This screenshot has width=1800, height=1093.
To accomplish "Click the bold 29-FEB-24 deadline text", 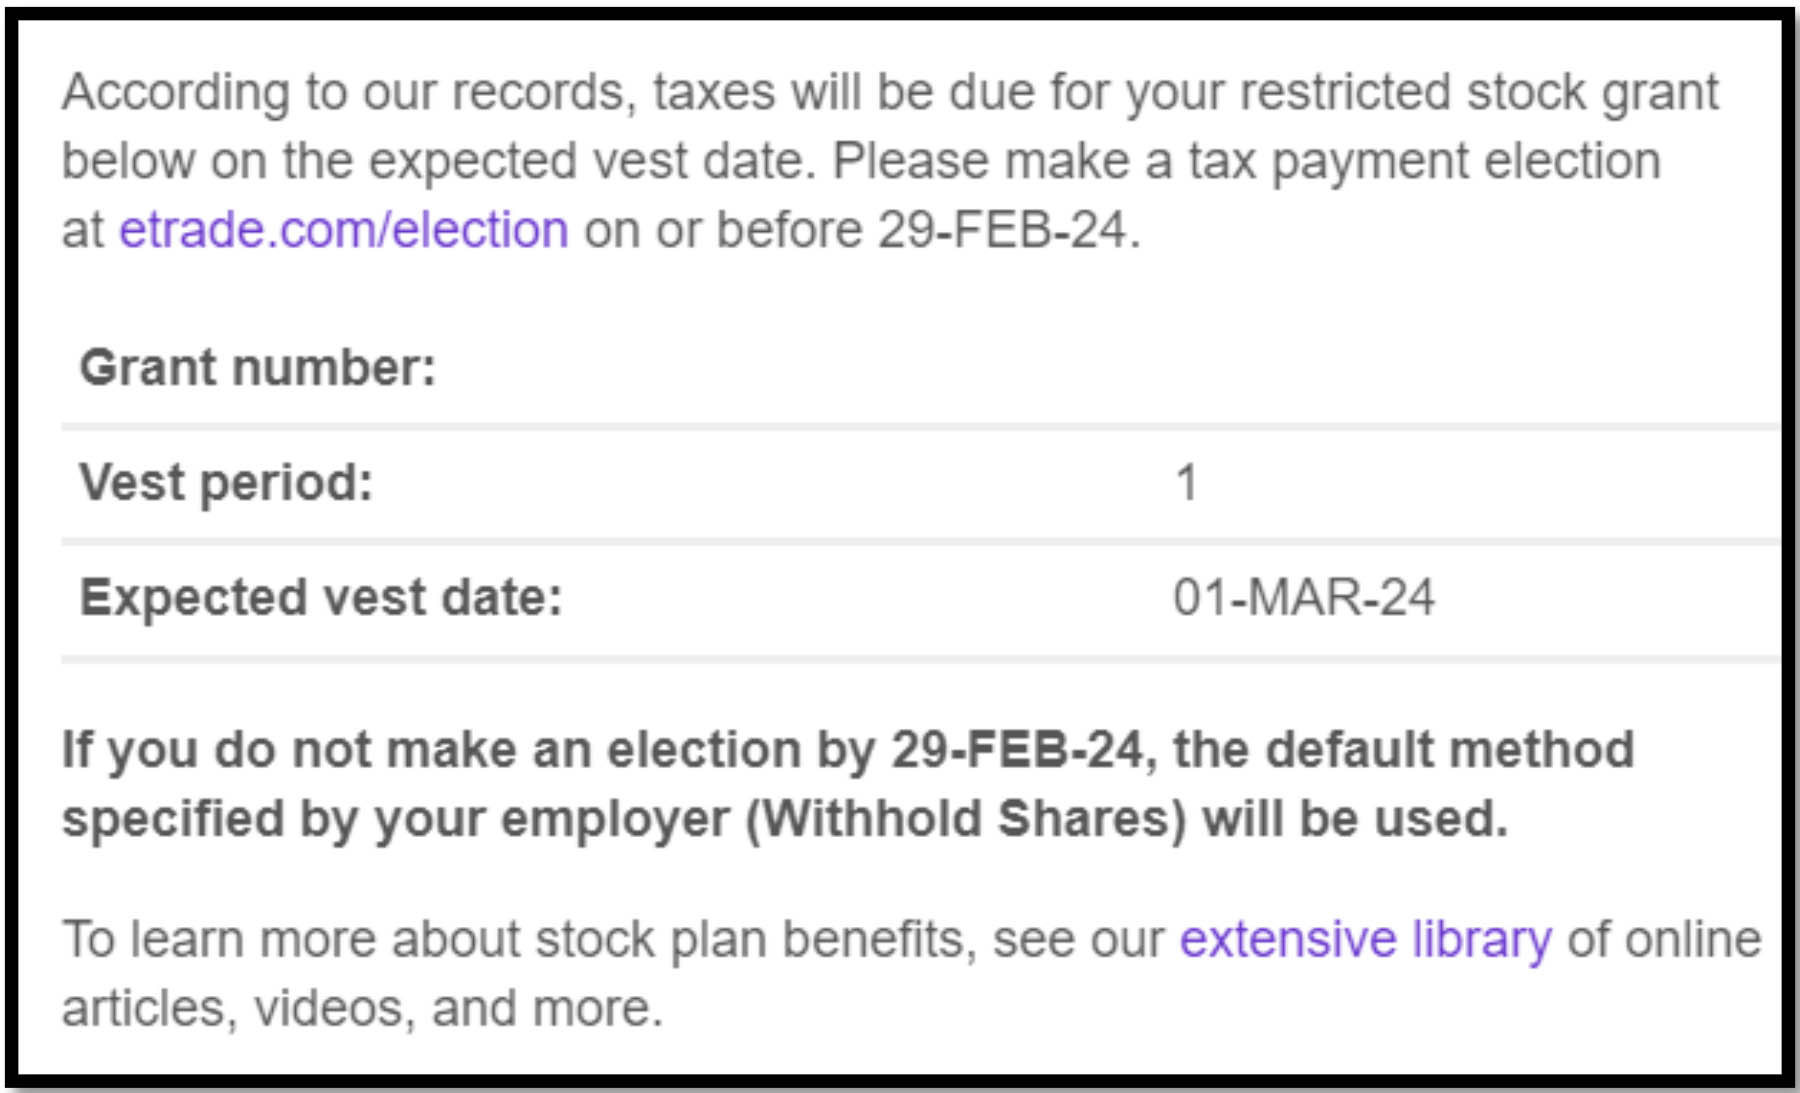I will point(1016,750).
